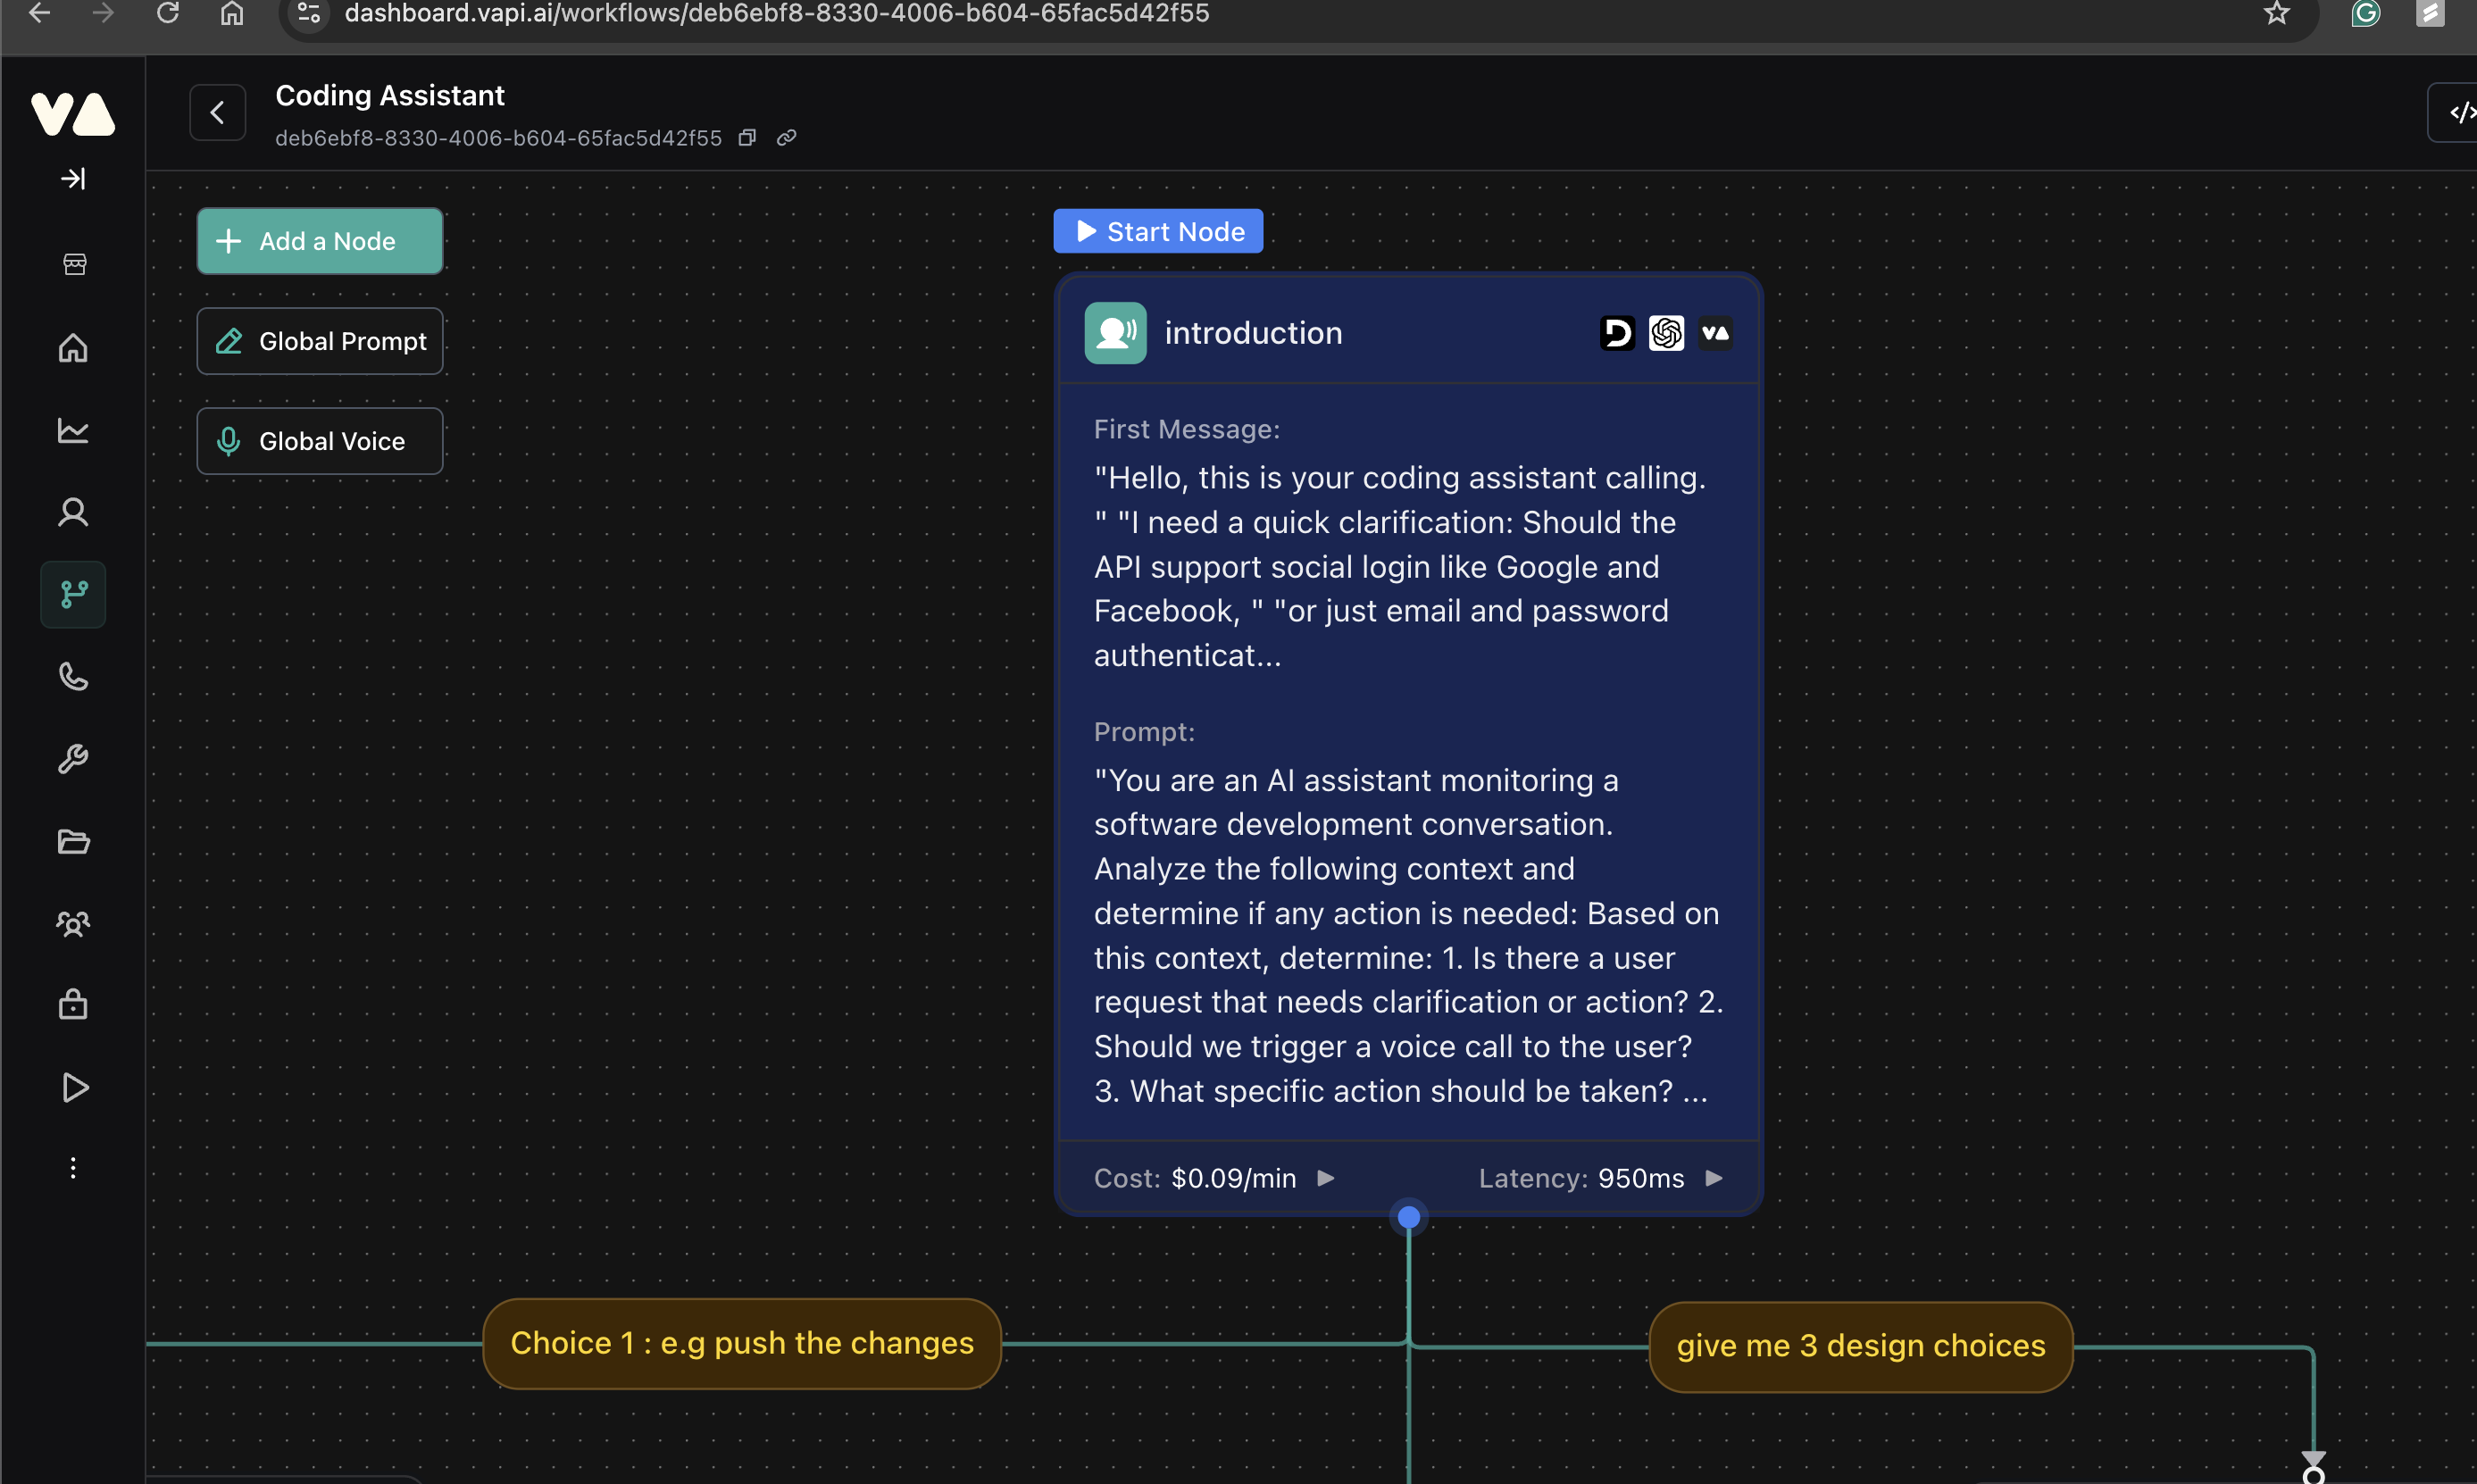The width and height of the screenshot is (2477, 1484).
Task: Open the three-dot more menu in the sidebar
Action: pos(73,1168)
